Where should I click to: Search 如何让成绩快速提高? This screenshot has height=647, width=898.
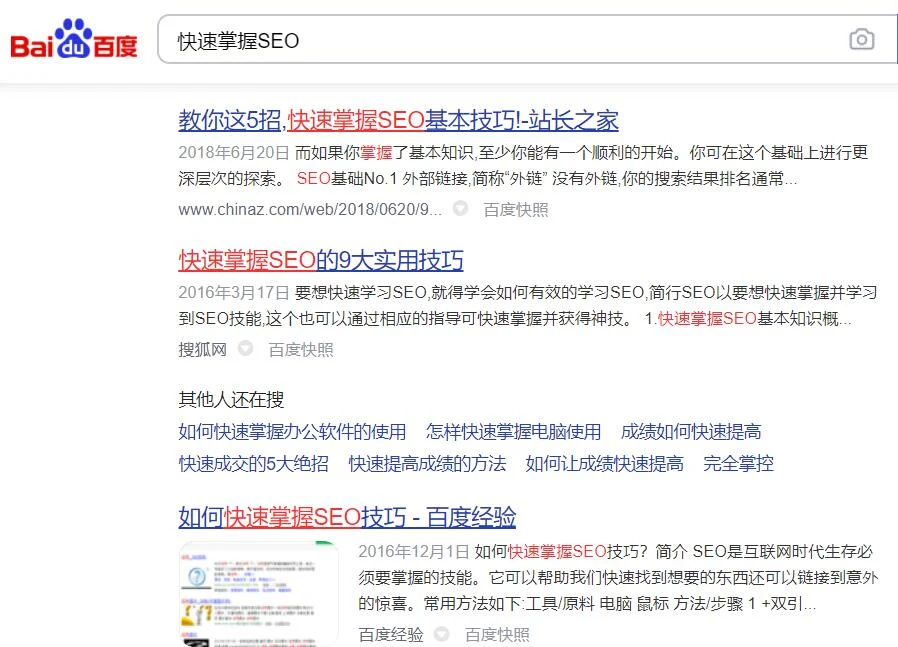[605, 464]
